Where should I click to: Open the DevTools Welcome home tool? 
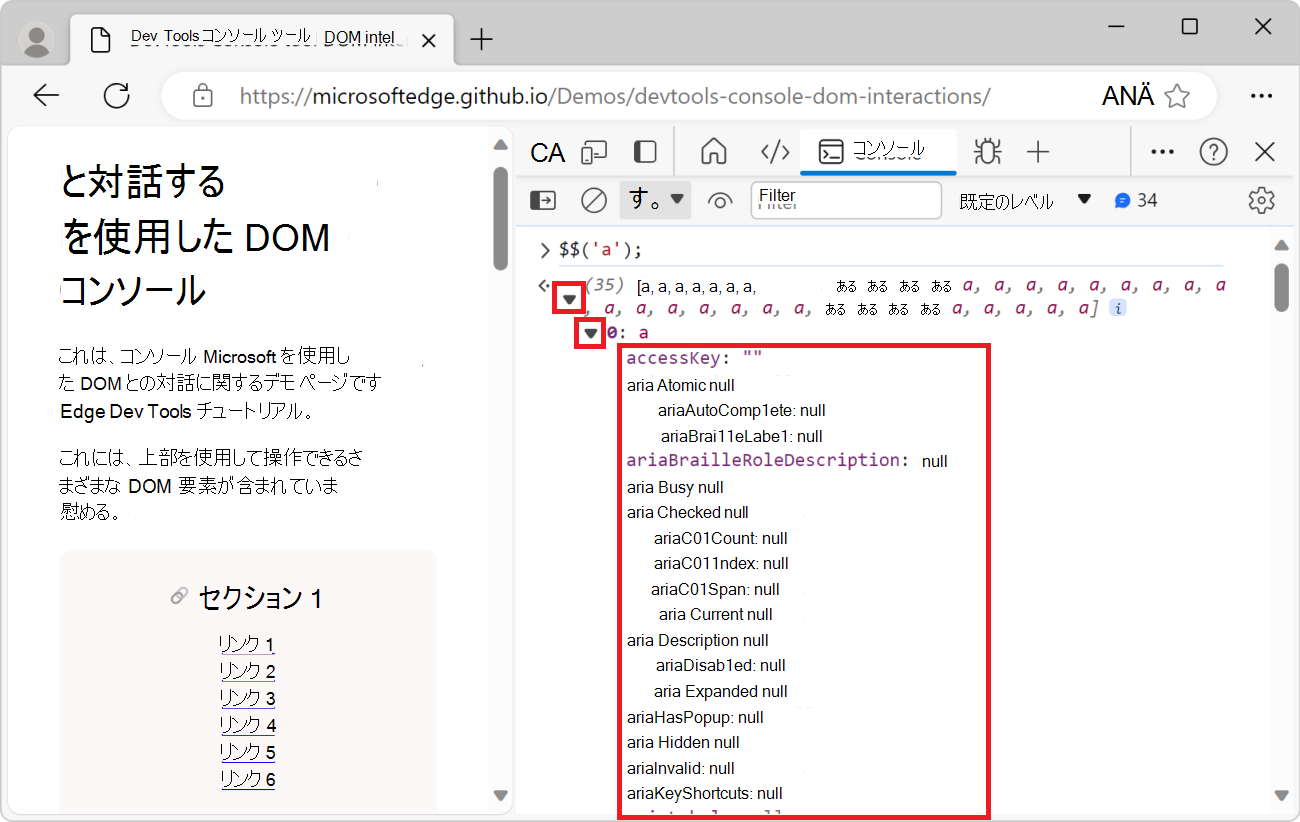click(713, 152)
